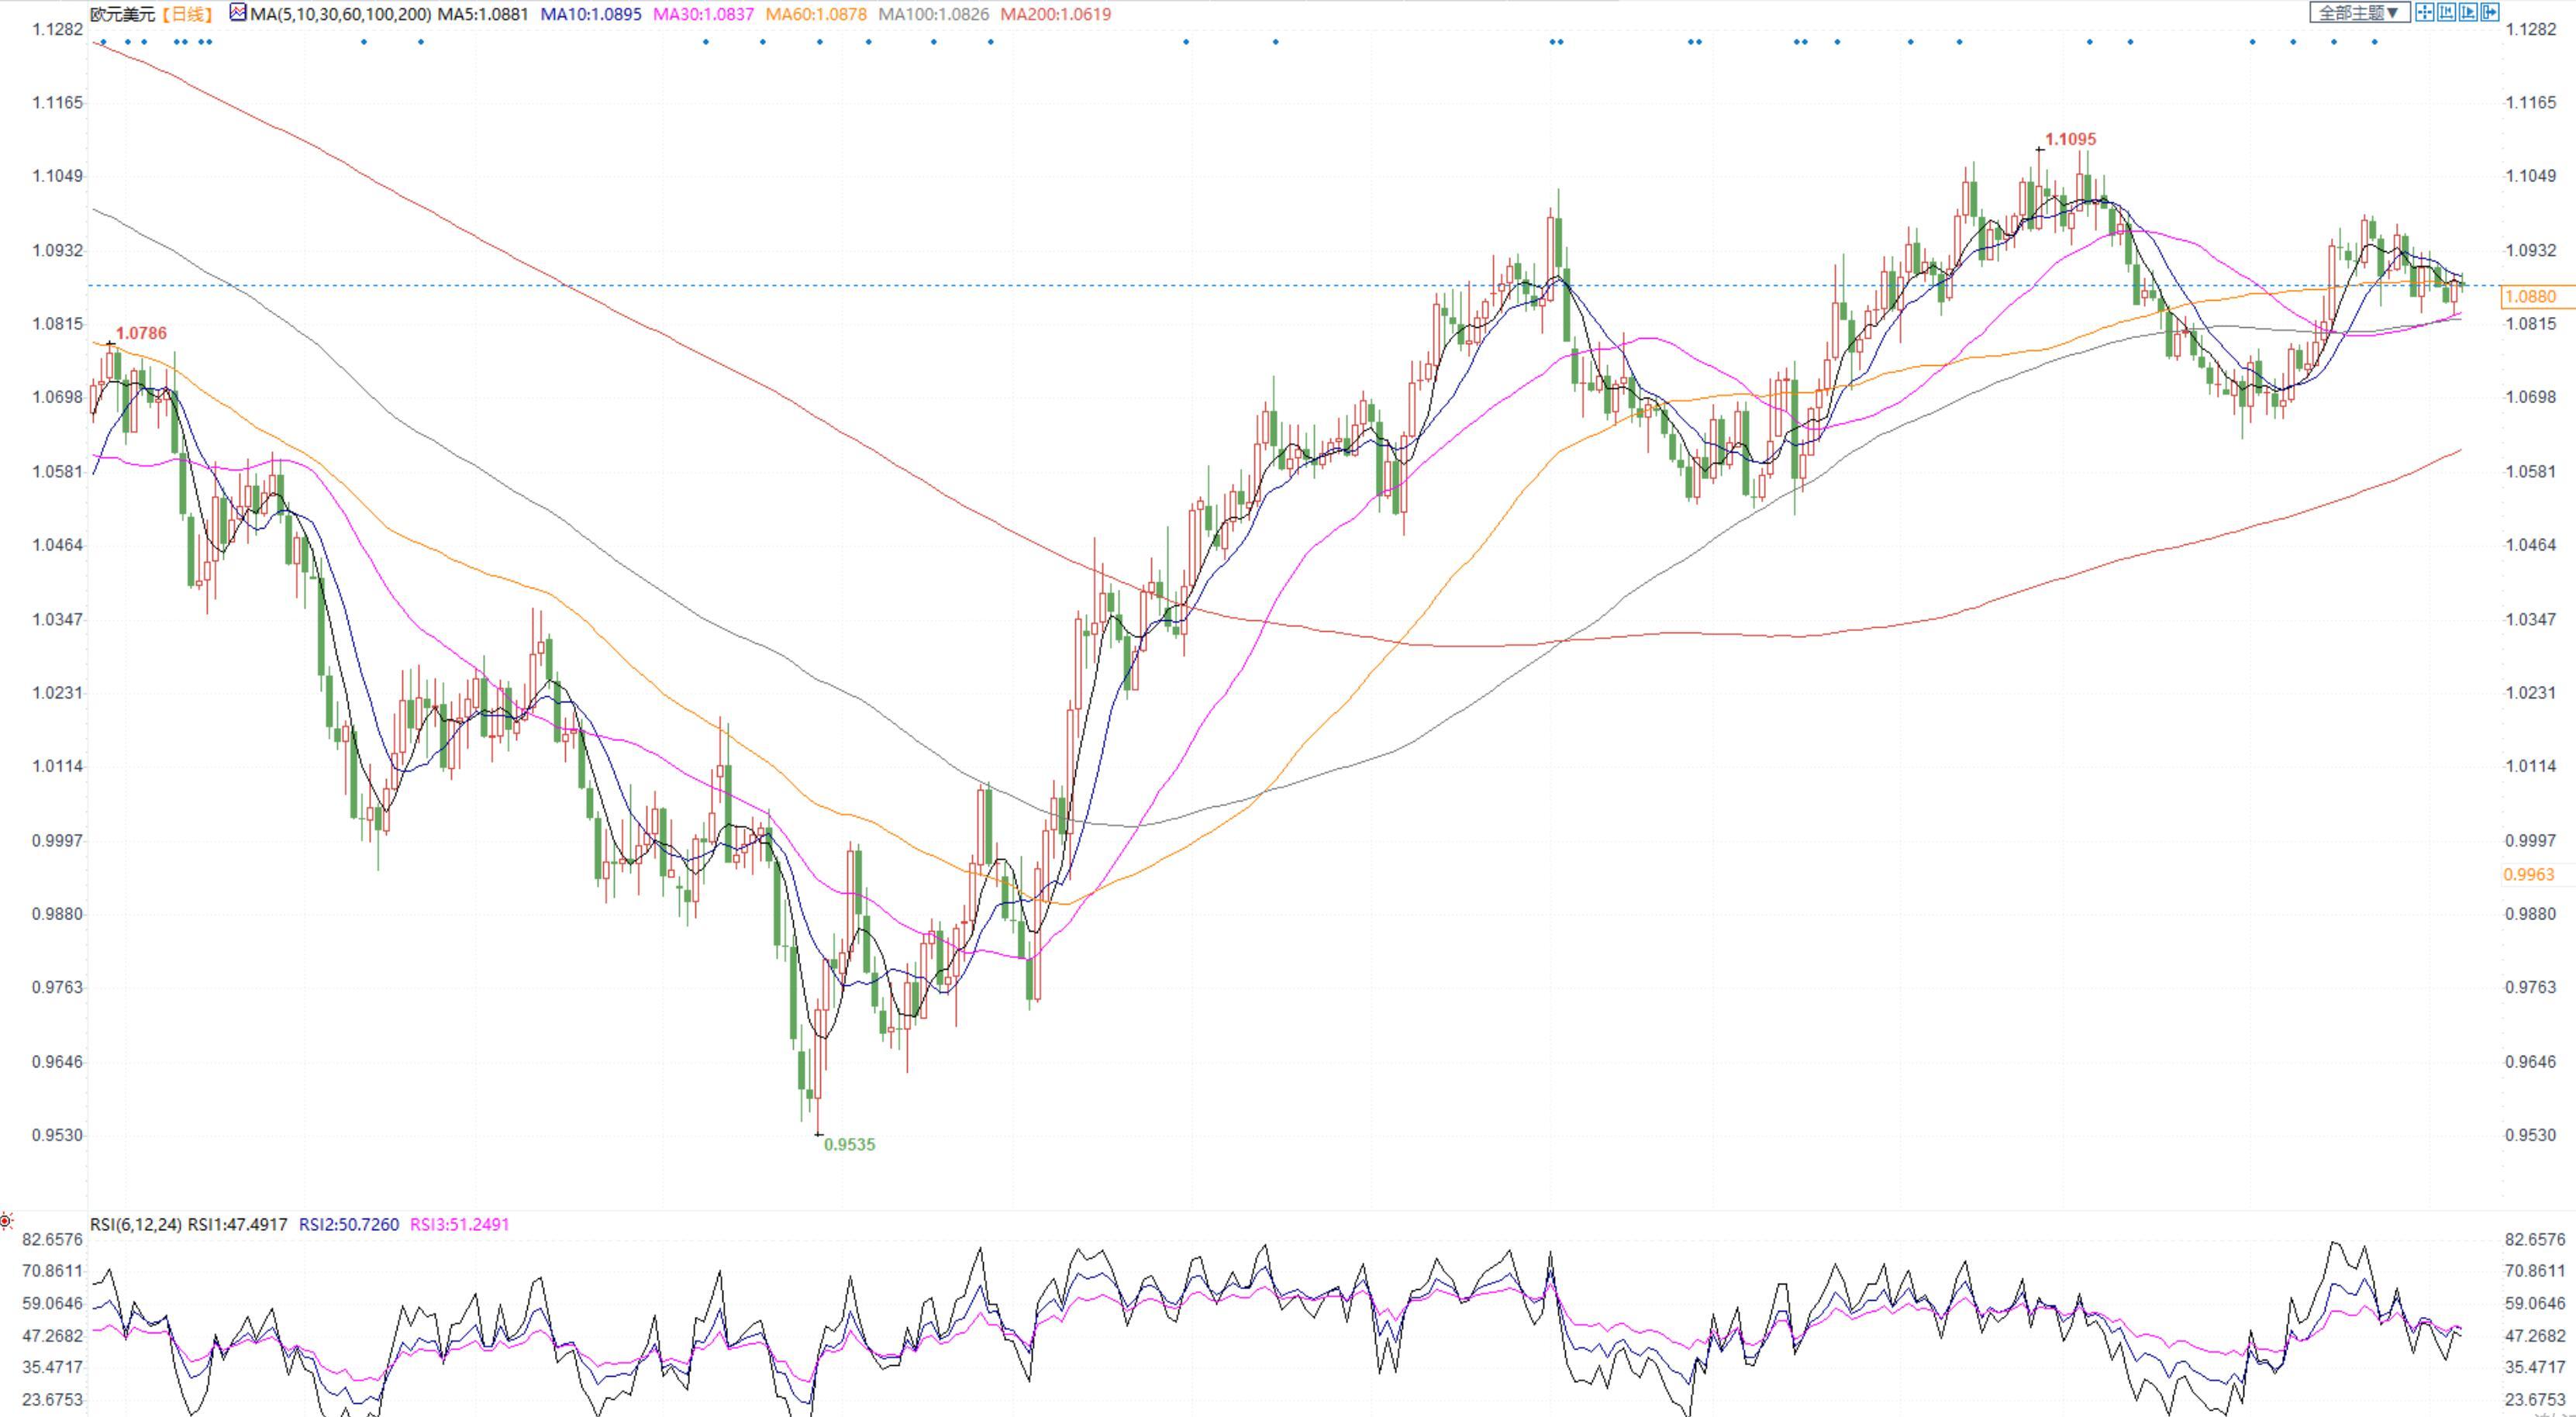Select the MA10:1.0895 legend entry

tap(591, 14)
